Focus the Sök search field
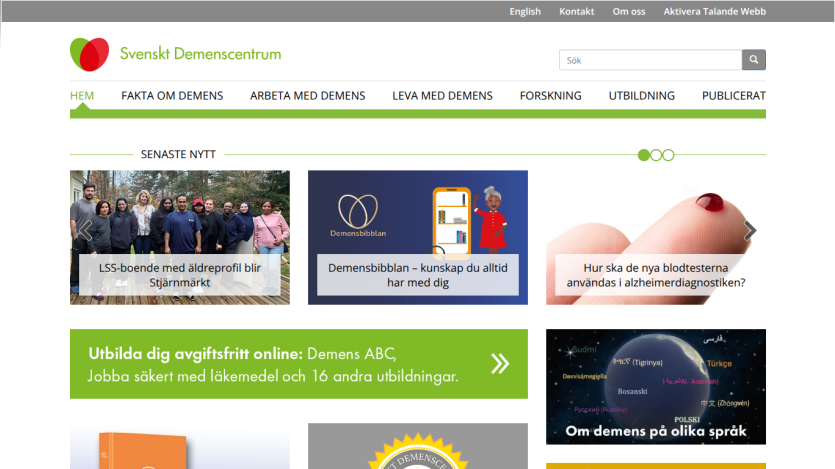The width and height of the screenshot is (835, 469). (x=650, y=60)
